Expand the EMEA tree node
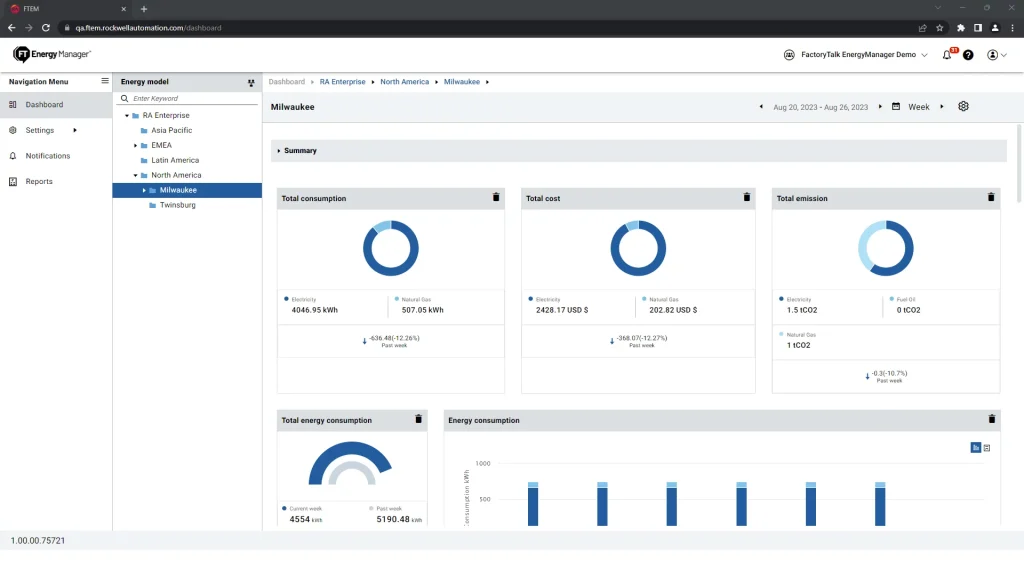The image size is (1024, 576). pyautogui.click(x=136, y=145)
